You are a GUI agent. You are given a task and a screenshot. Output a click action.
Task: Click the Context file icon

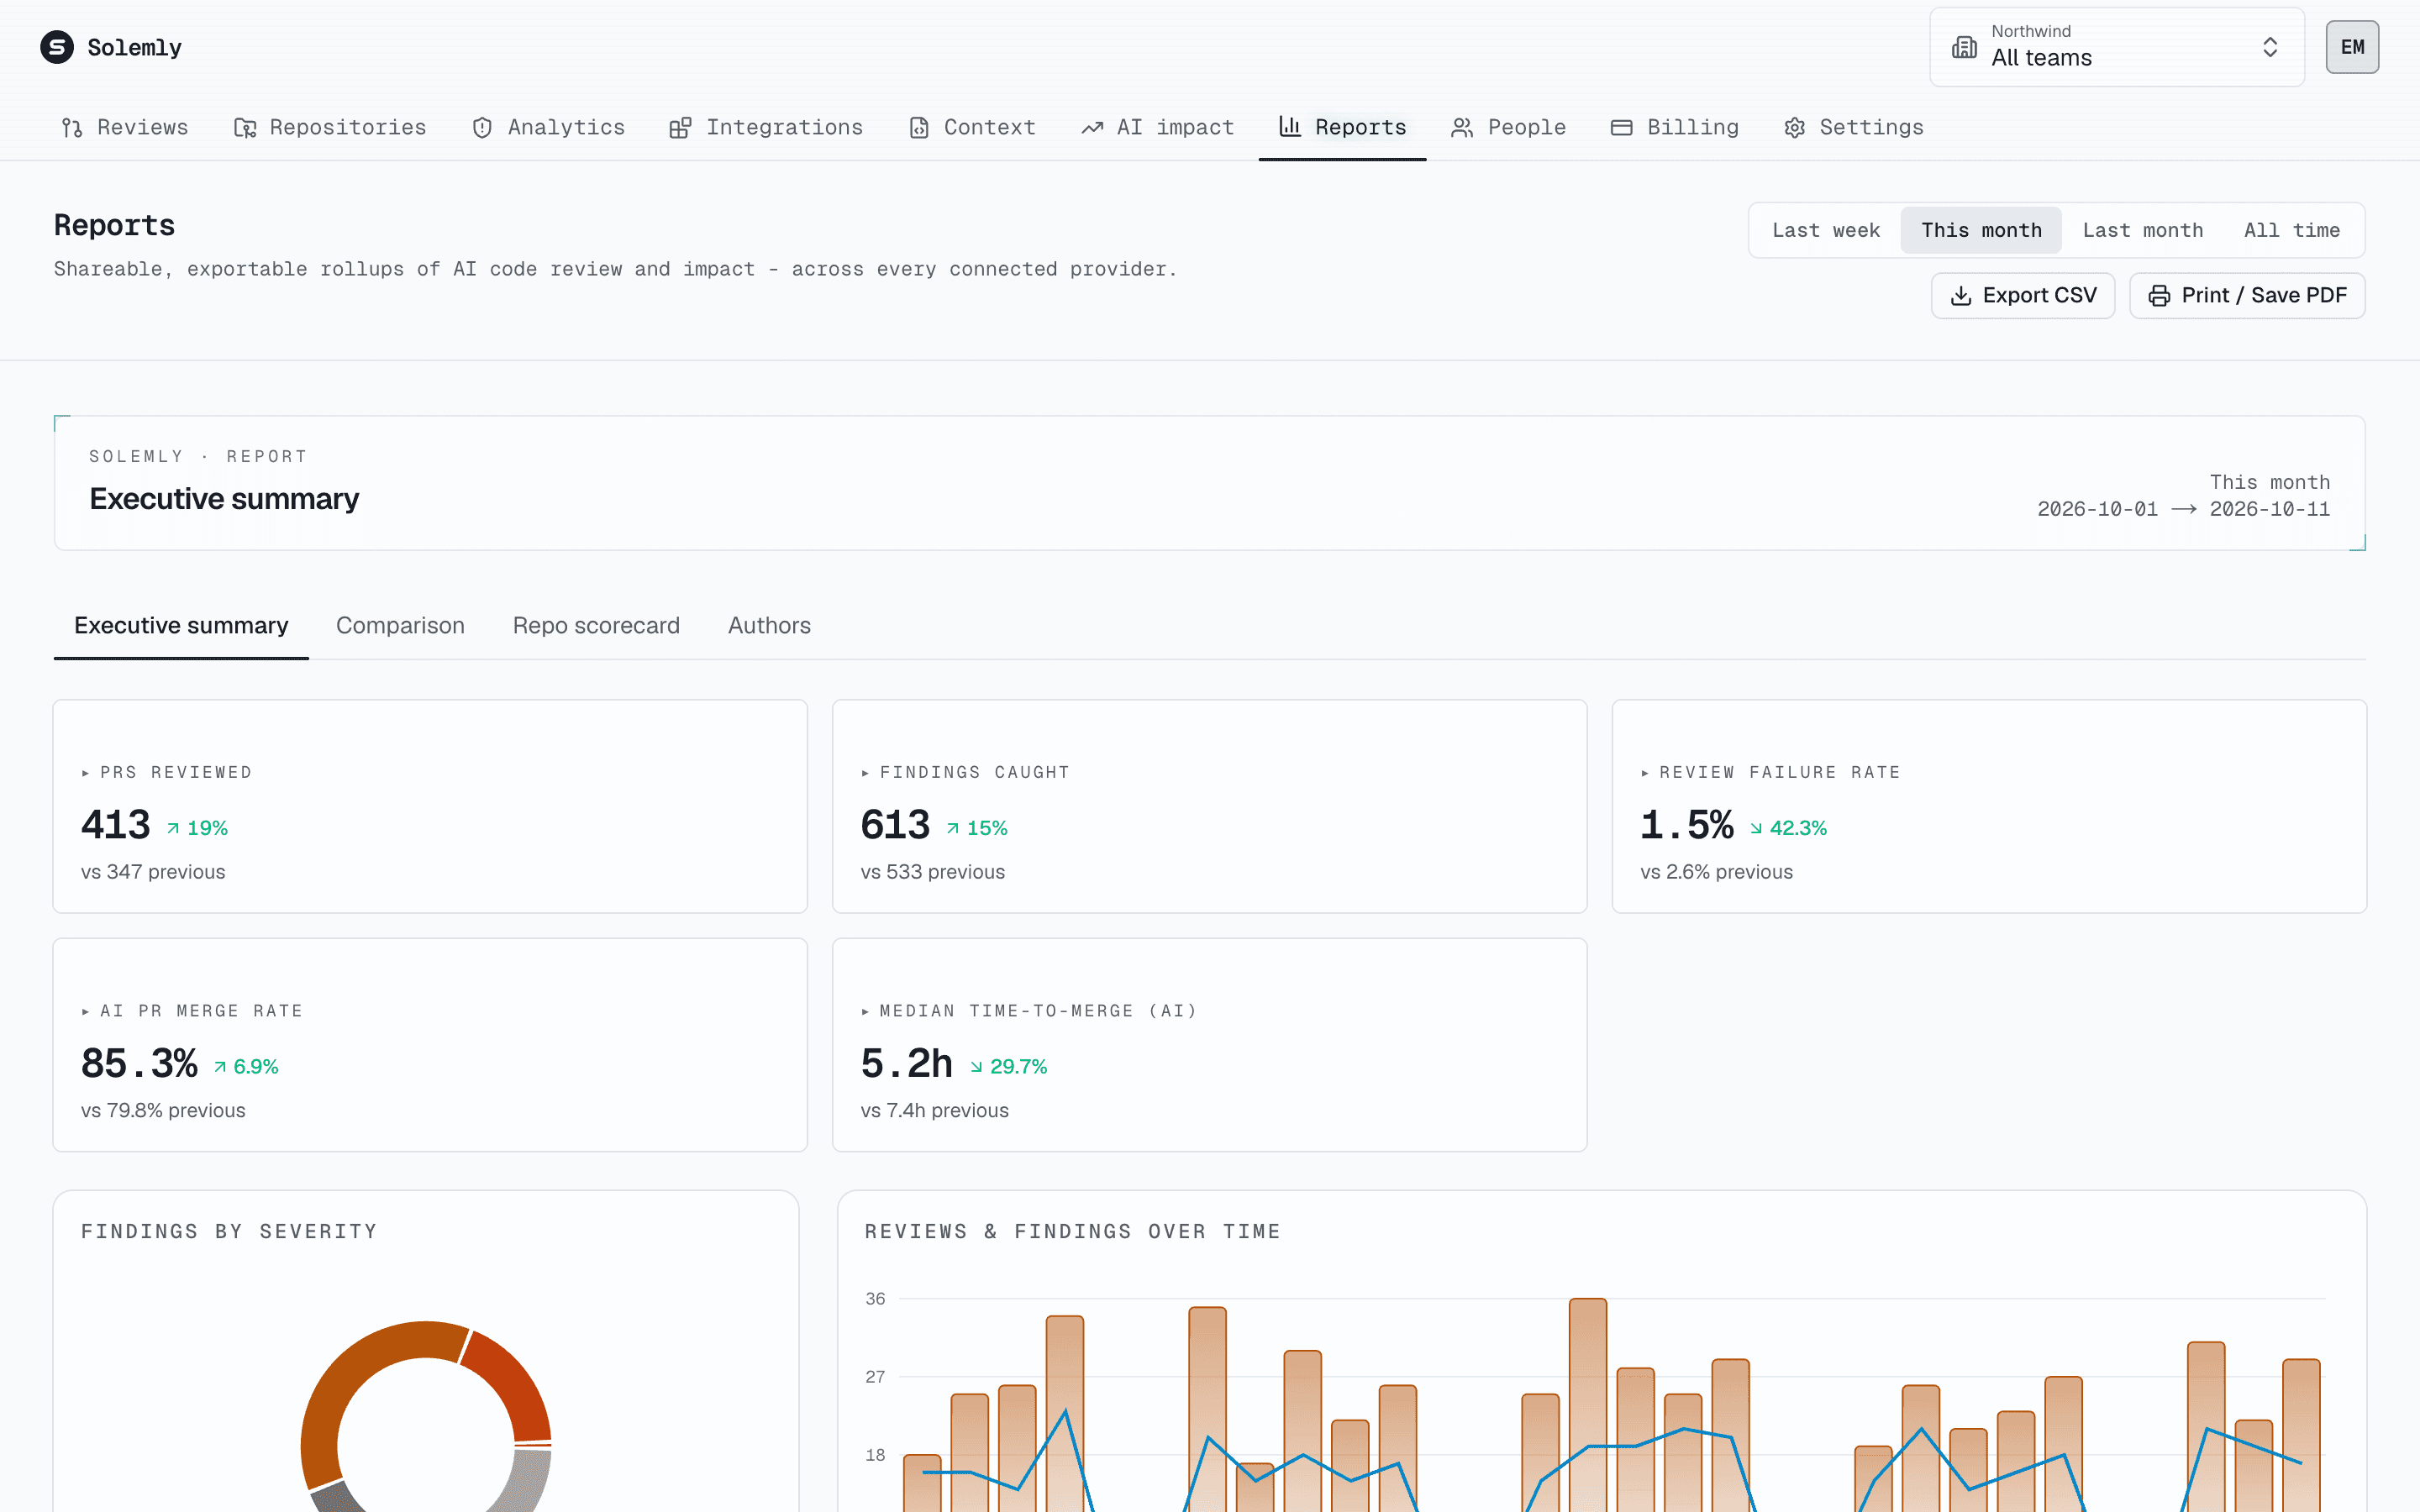919,128
